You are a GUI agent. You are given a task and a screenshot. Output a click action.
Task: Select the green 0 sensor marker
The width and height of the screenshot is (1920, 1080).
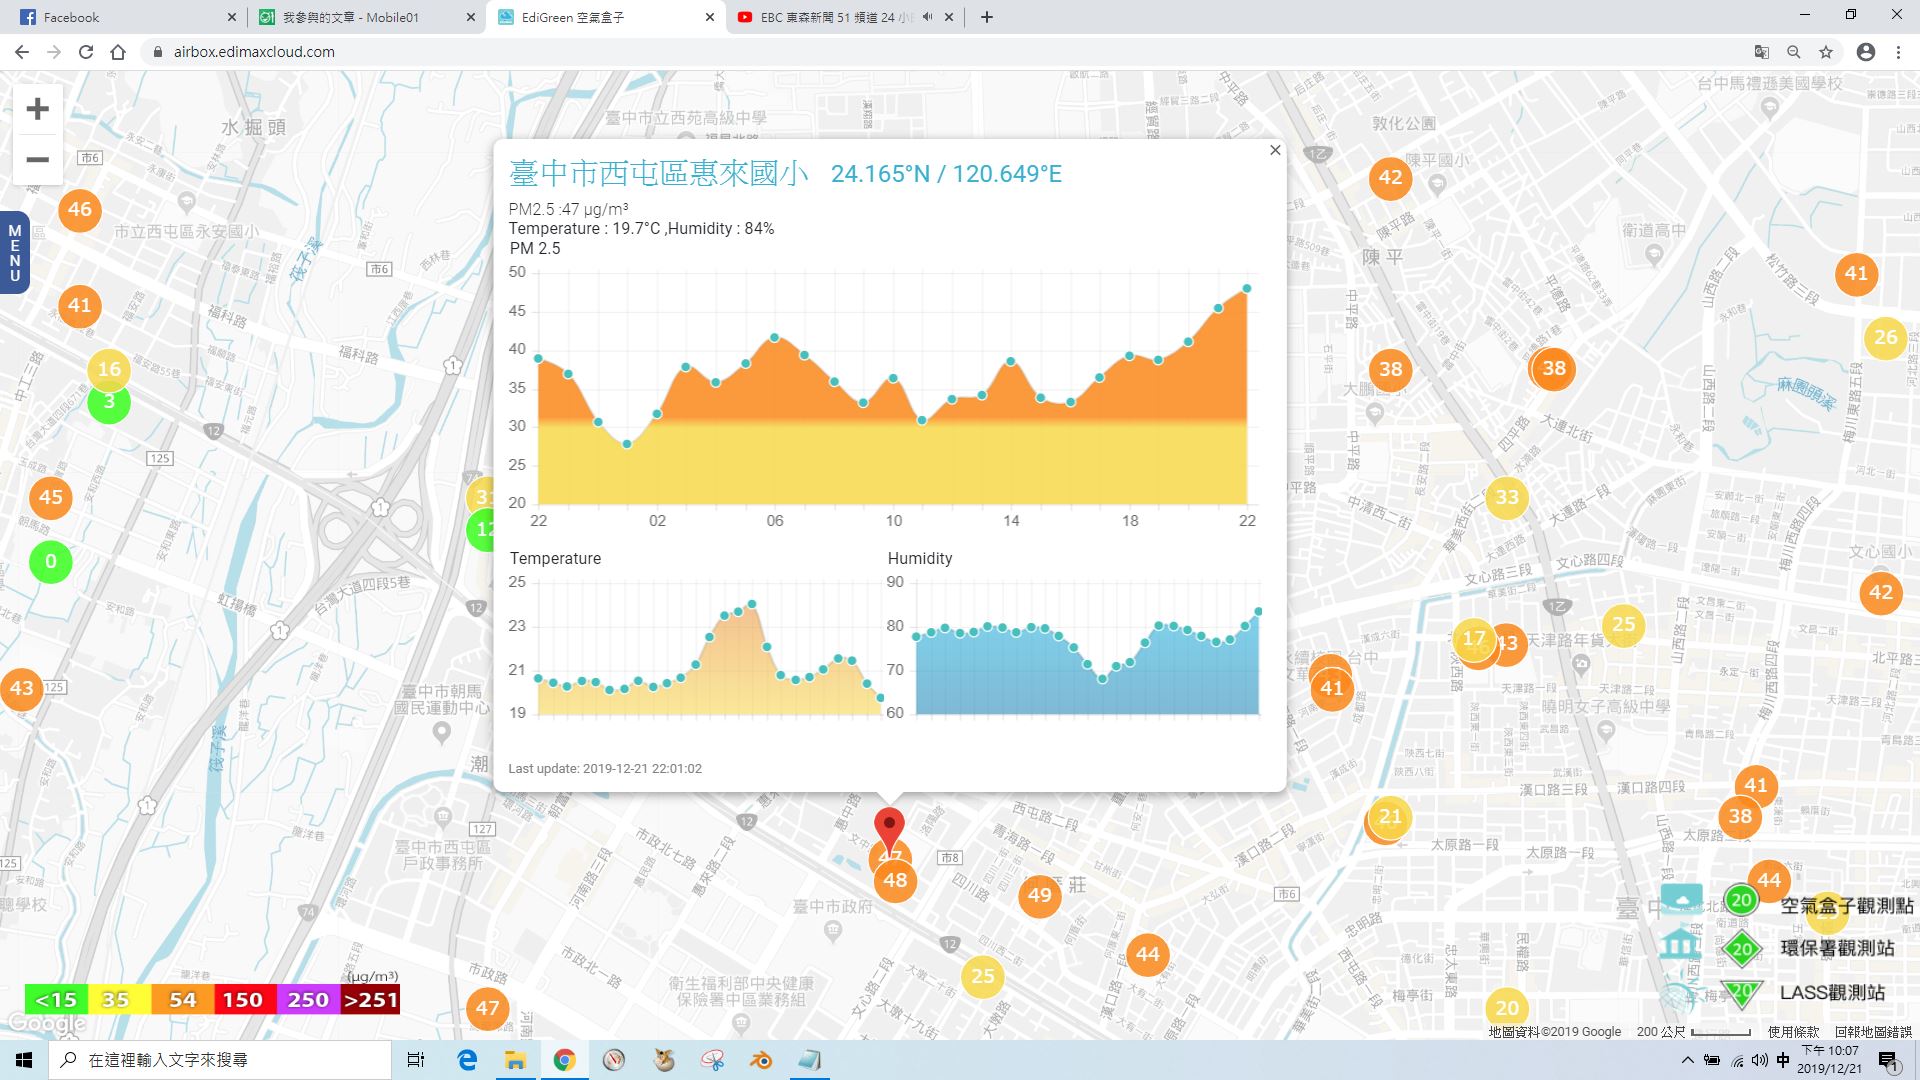pos(51,562)
